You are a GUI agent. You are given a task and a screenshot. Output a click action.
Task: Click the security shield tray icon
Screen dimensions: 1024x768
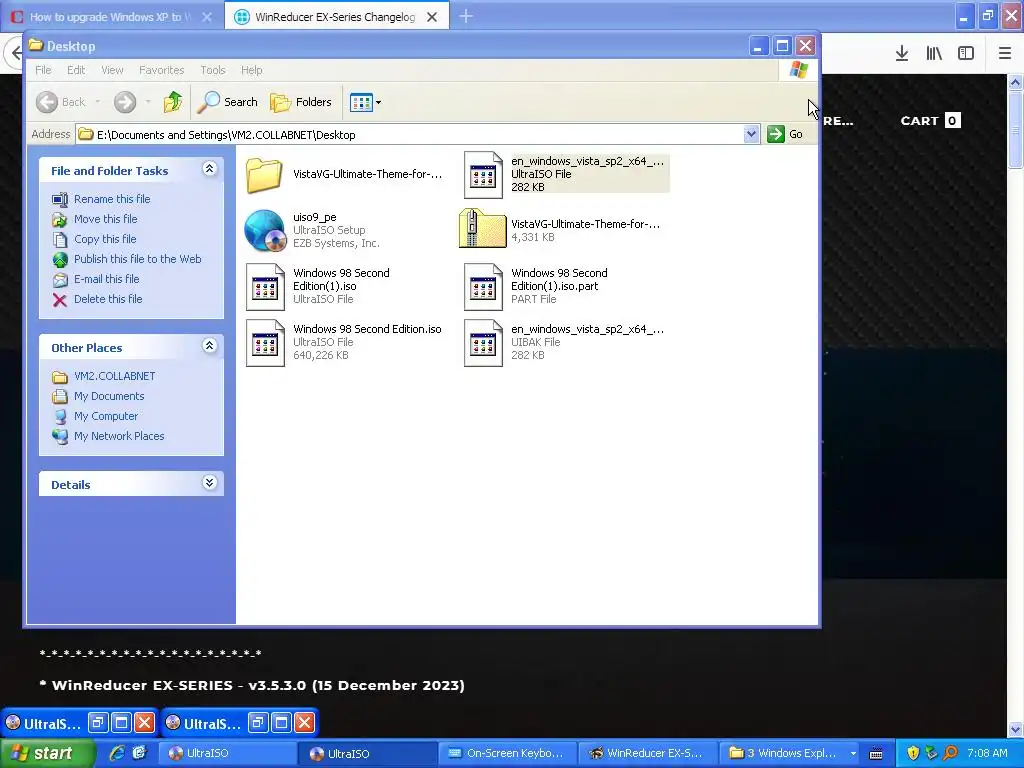913,753
